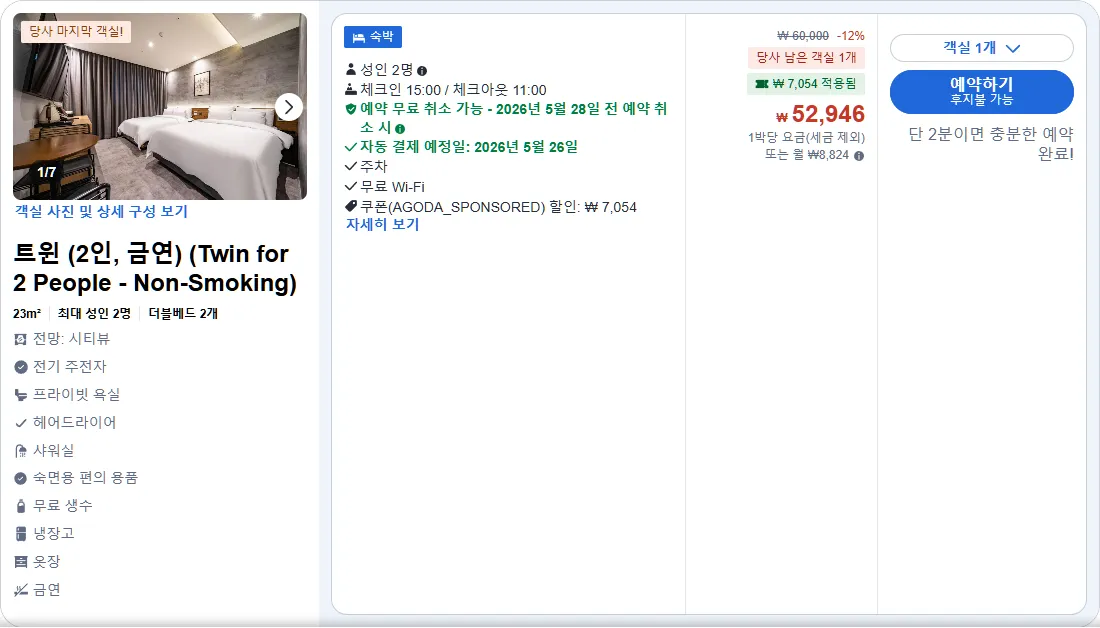This screenshot has height=628, width=1100.
Task: Click the info icon next to 월 ₩8,824
Action: coord(859,156)
